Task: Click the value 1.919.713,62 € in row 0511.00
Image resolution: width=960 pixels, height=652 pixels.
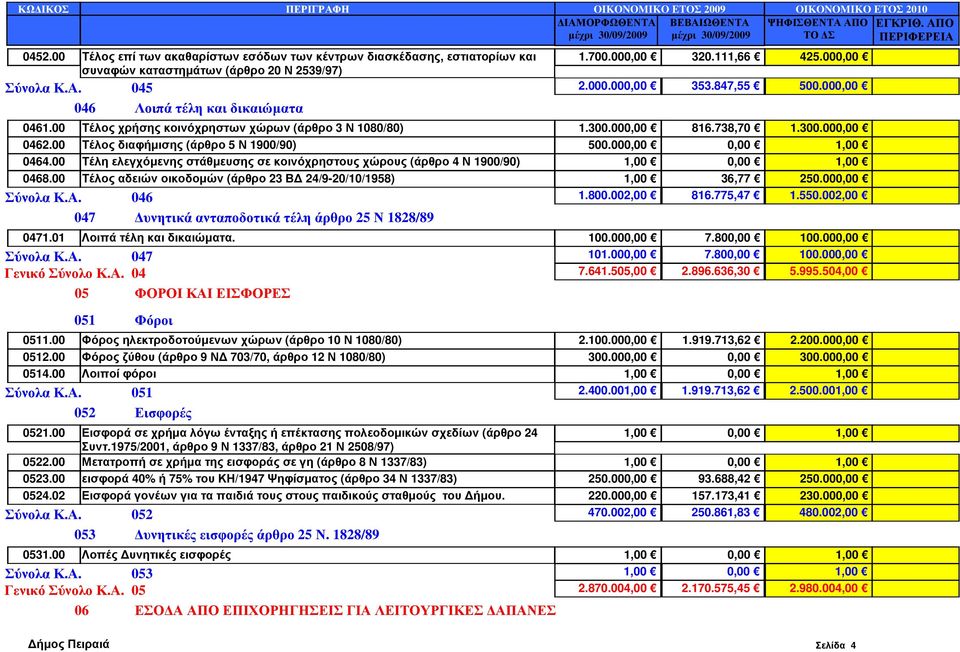Action: point(713,340)
